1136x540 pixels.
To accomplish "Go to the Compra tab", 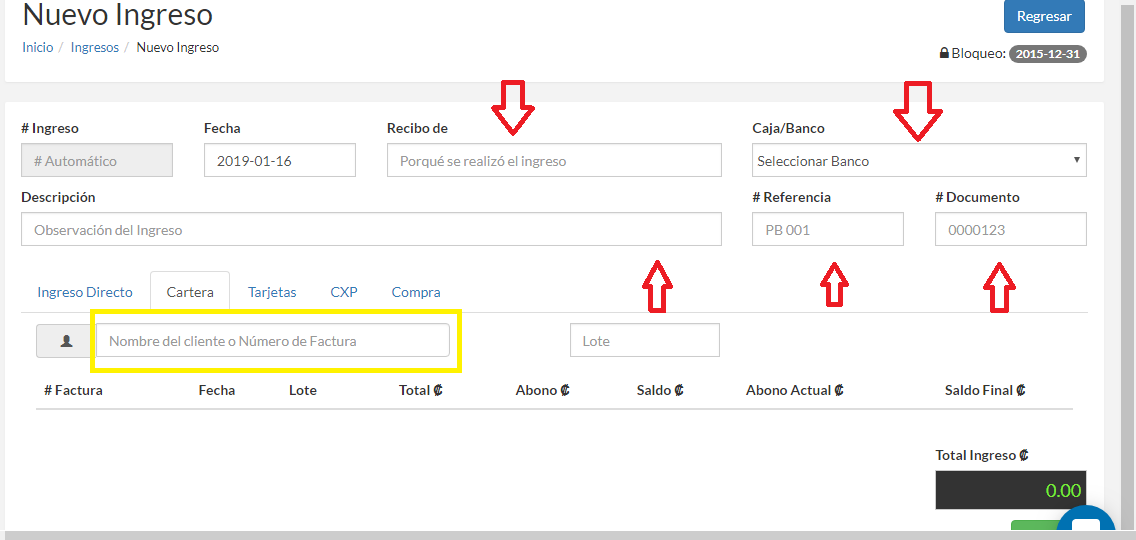I will pos(416,292).
